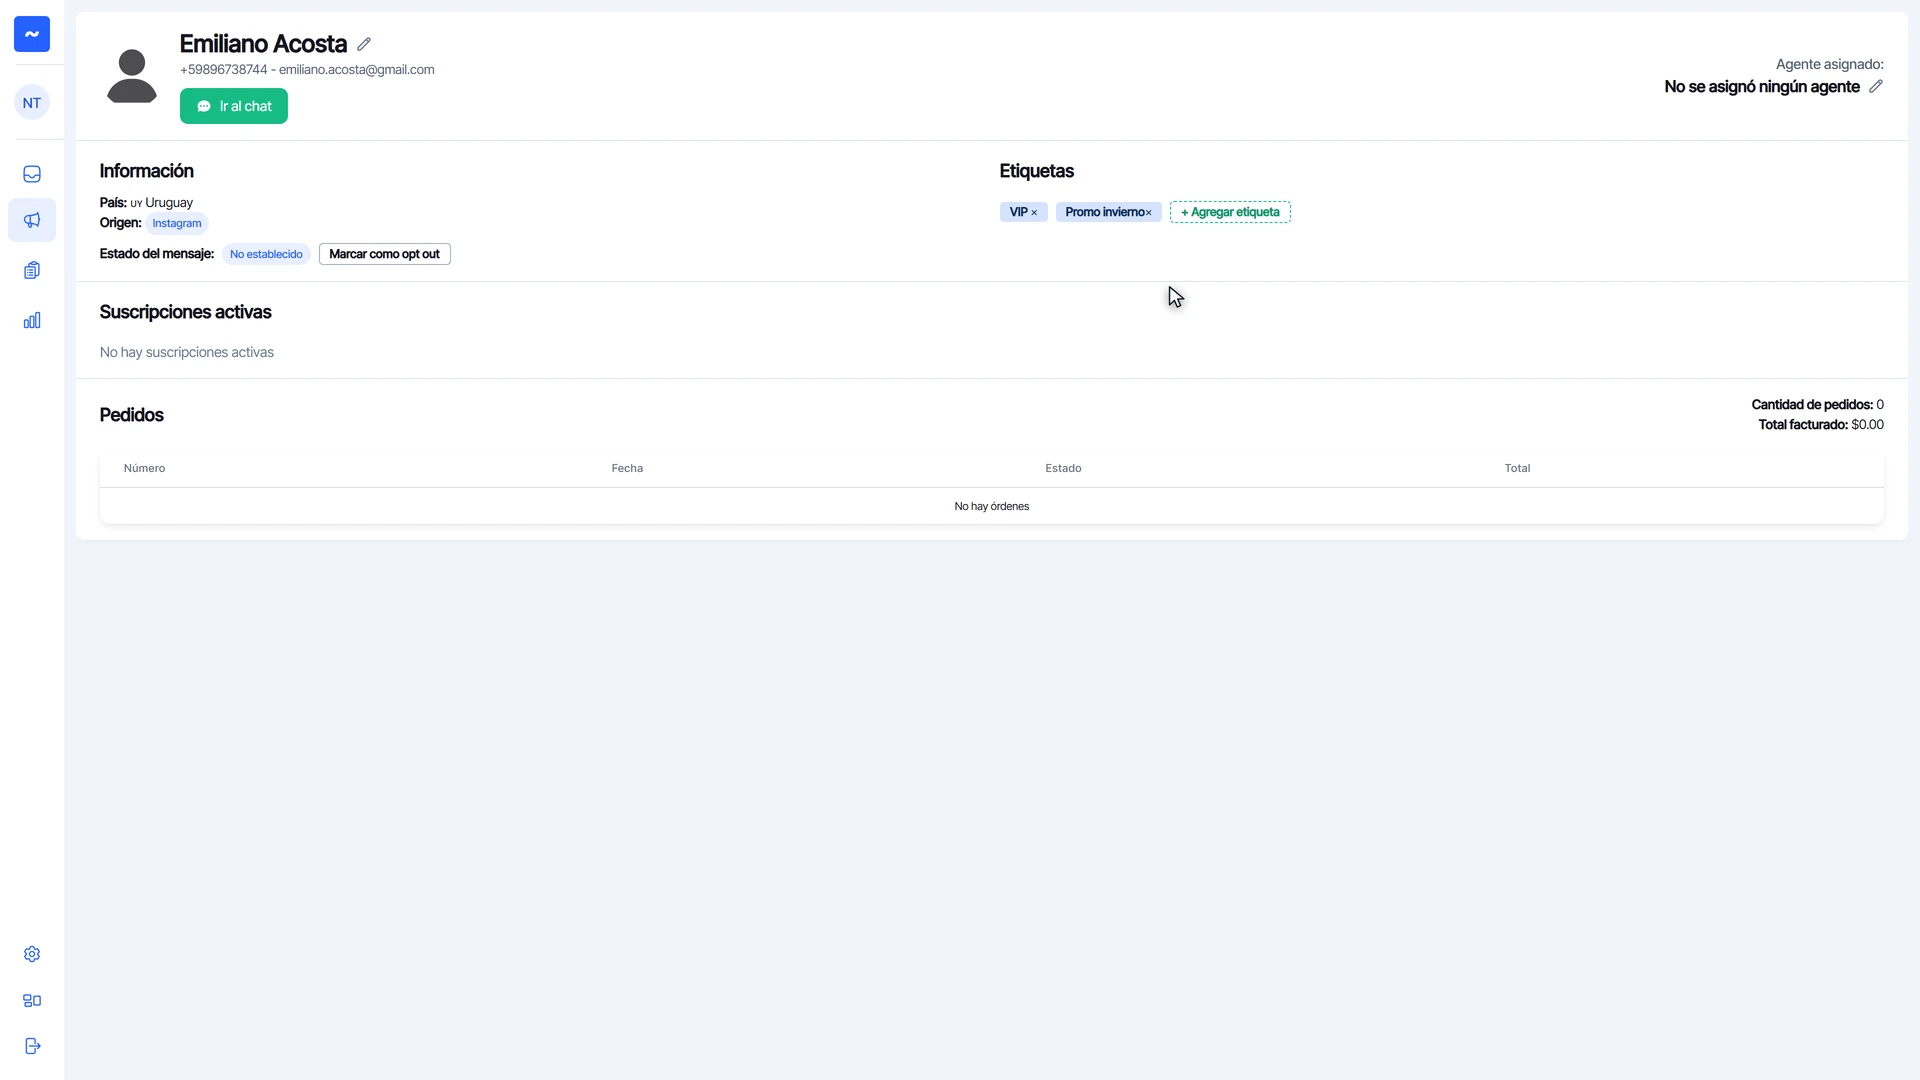Click the Total facturado $0.00 value

(1867, 425)
